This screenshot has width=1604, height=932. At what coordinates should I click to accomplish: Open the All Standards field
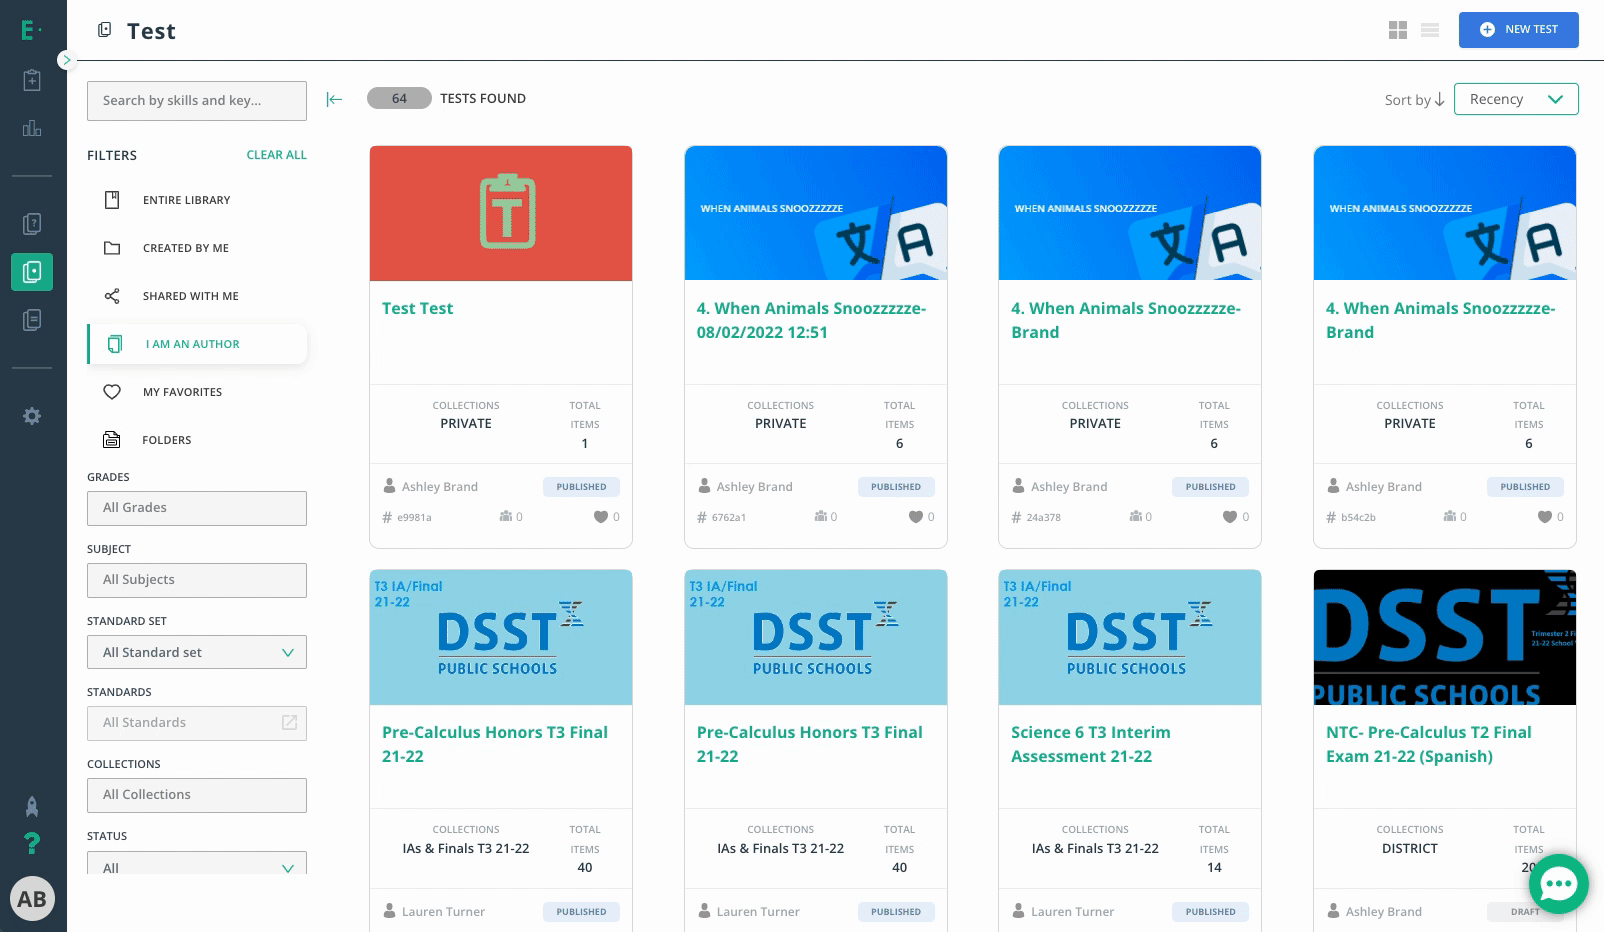coord(197,723)
